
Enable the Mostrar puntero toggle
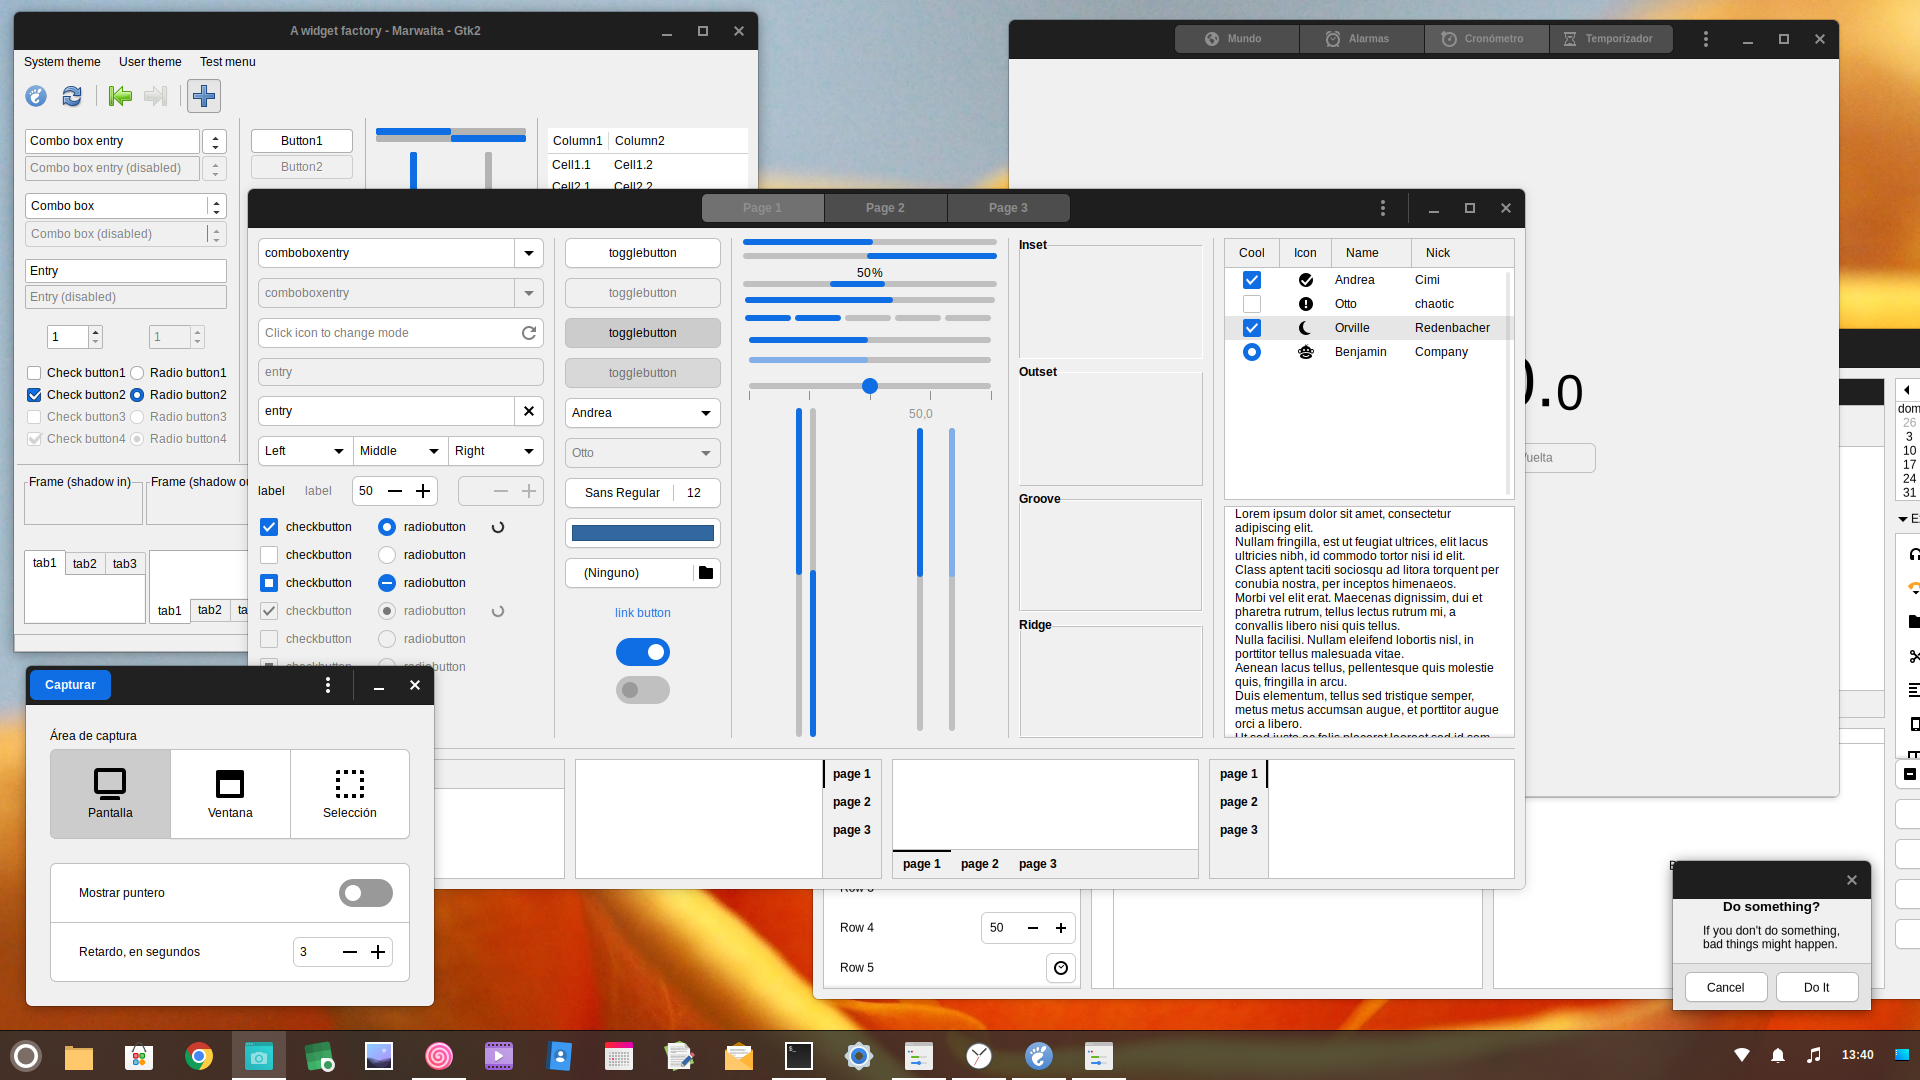pyautogui.click(x=365, y=892)
